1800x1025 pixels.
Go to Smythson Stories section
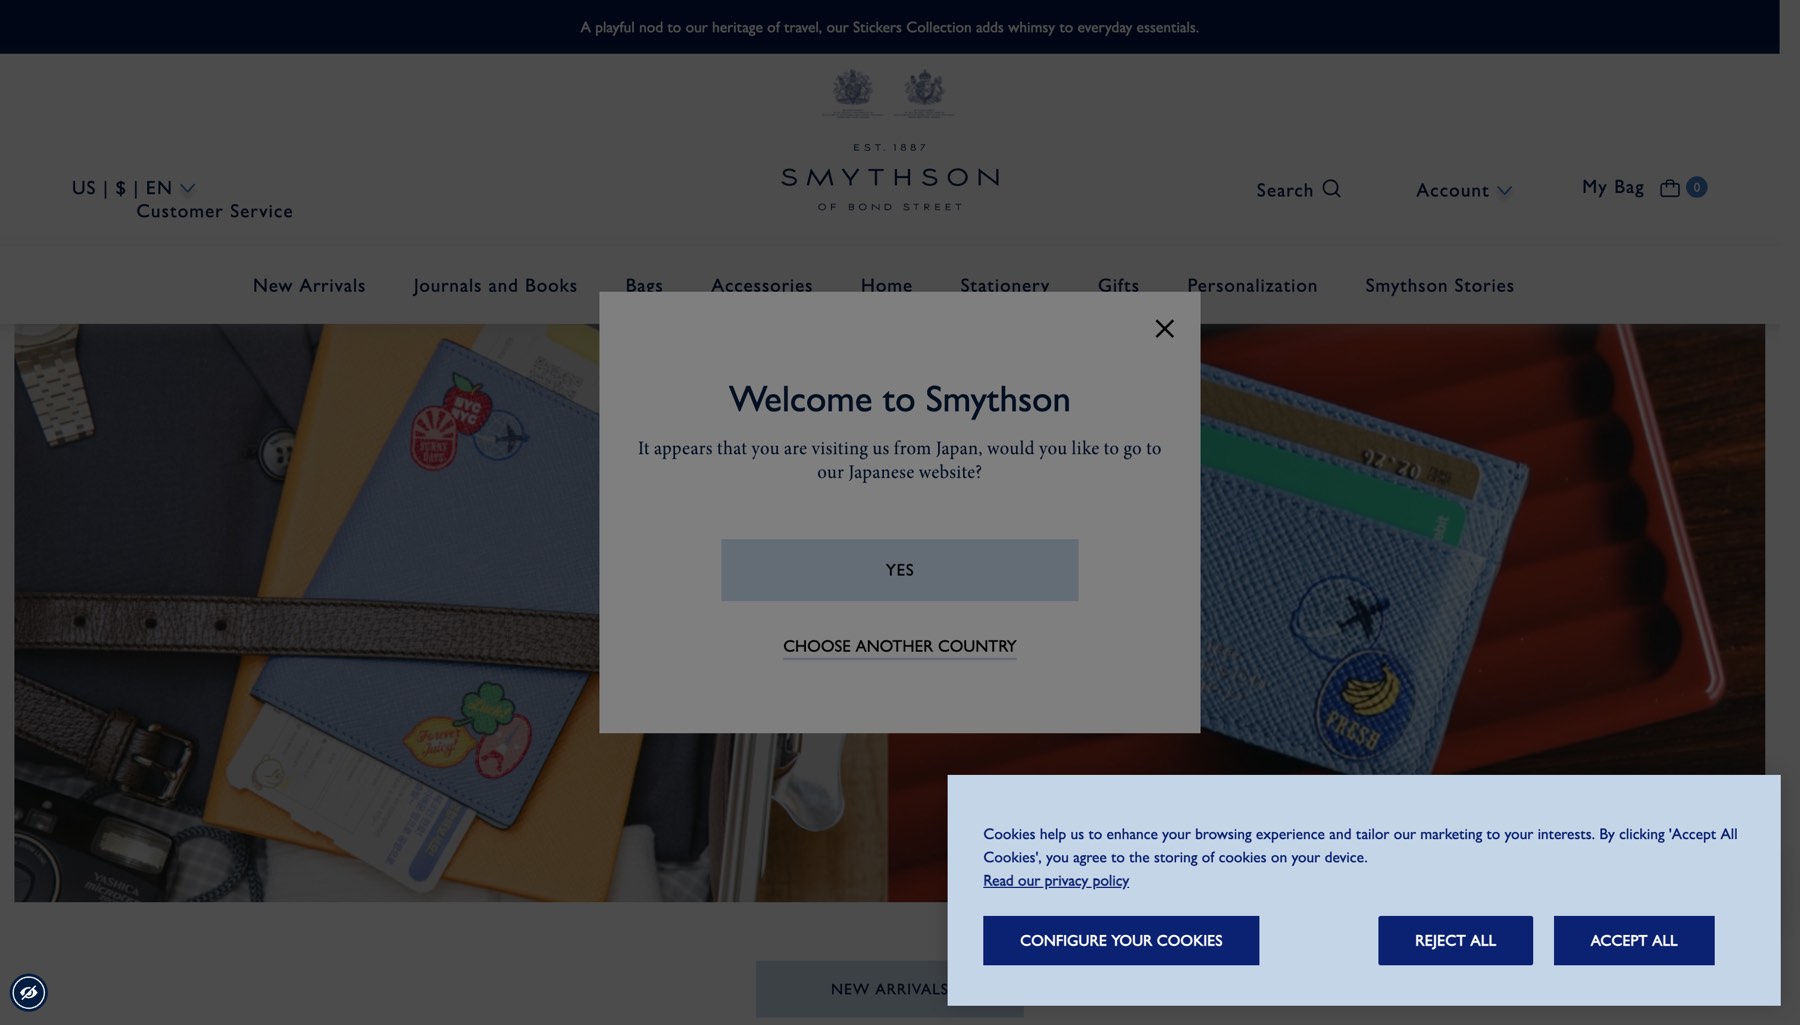[x=1439, y=286]
